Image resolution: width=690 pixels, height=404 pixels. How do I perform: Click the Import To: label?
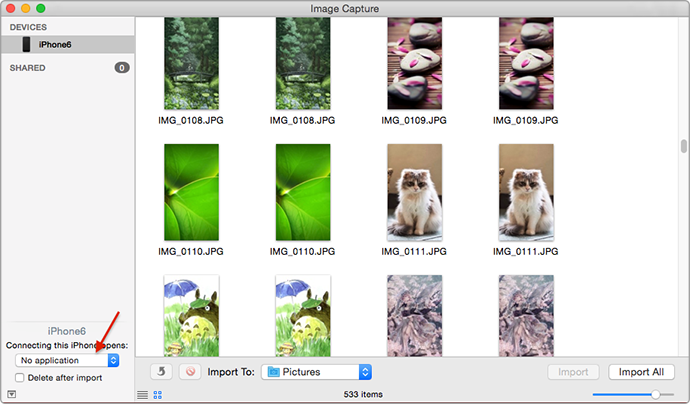coord(231,372)
